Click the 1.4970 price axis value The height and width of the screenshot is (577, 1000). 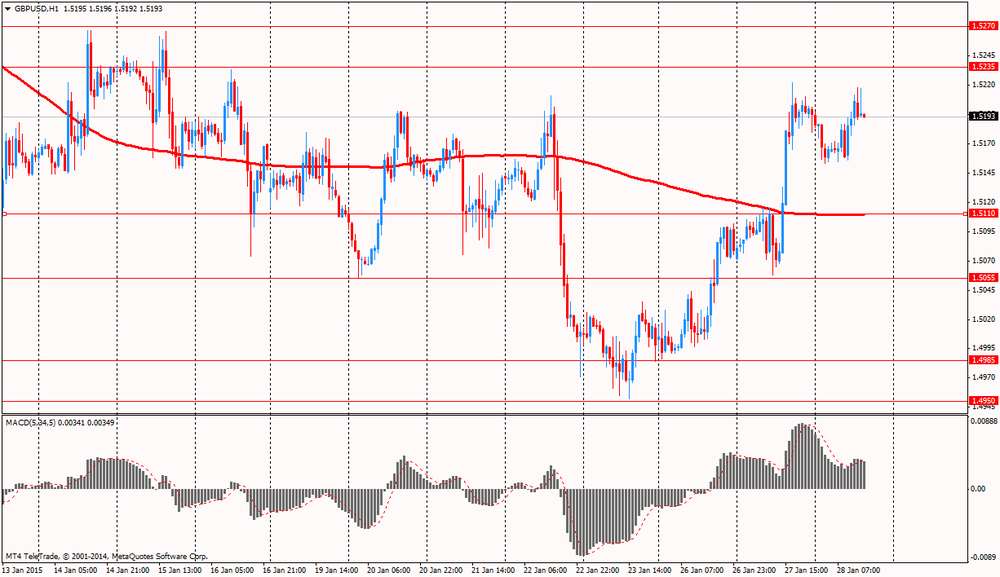[983, 377]
